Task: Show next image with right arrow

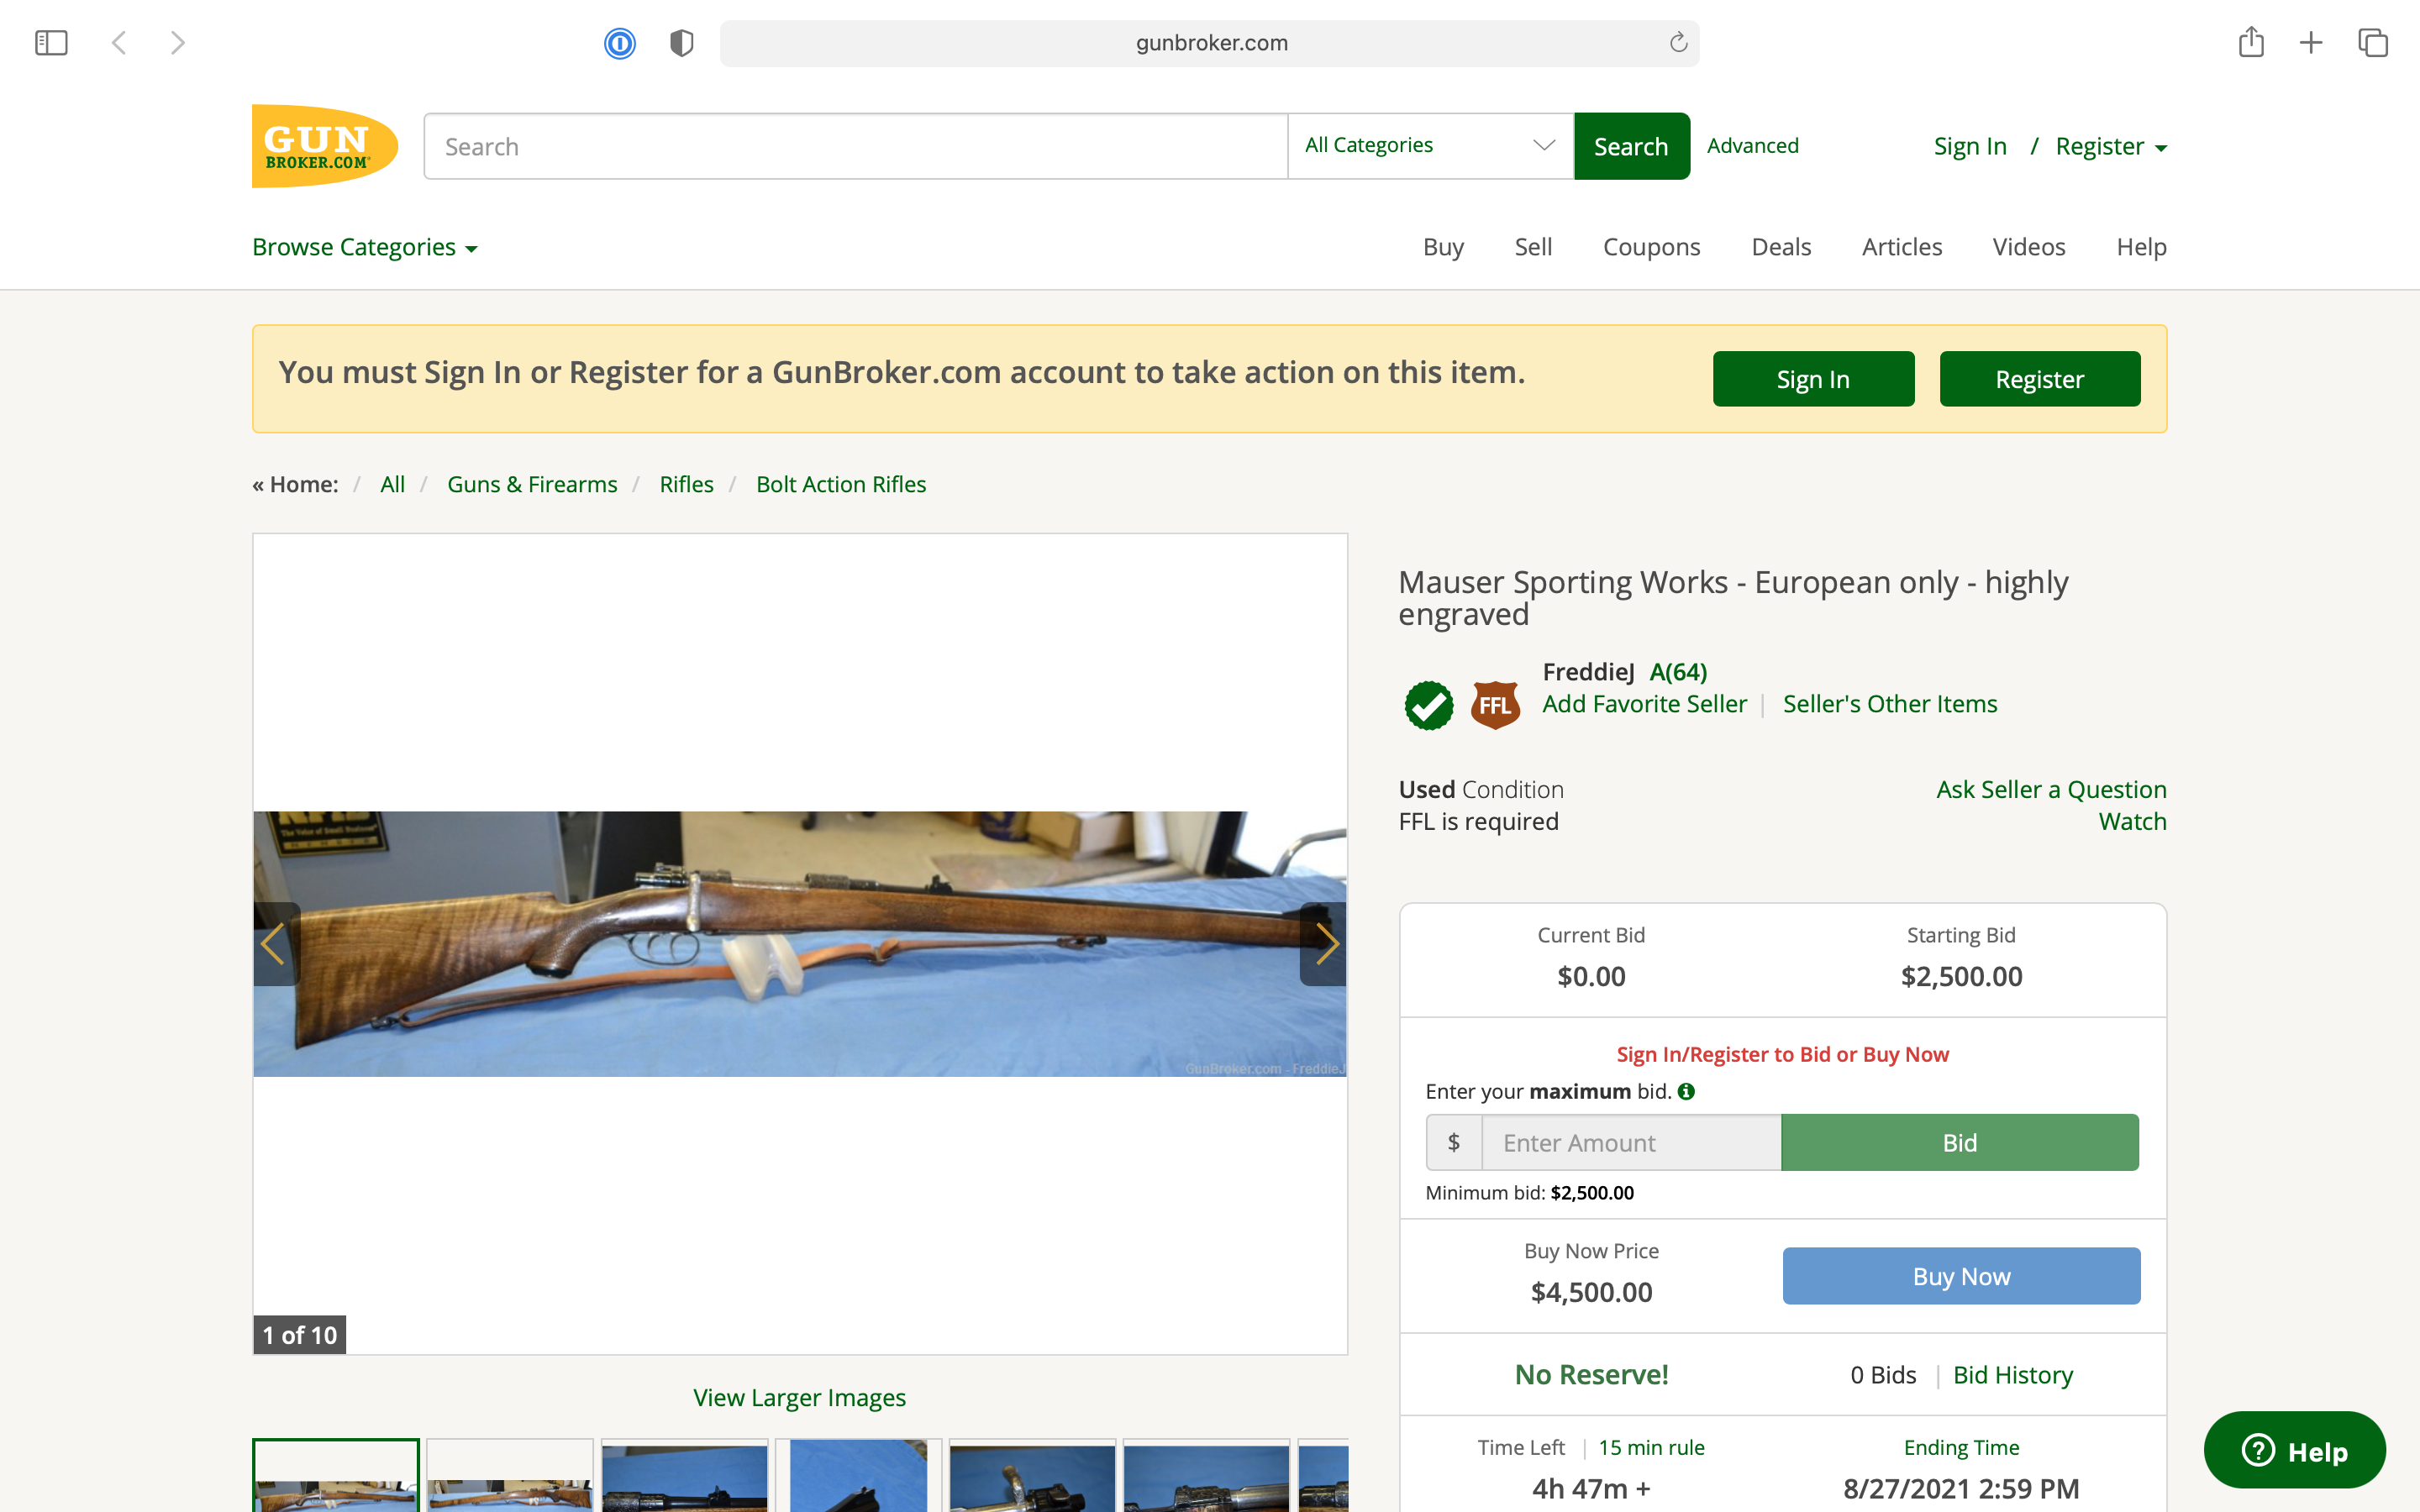Action: tap(1324, 944)
